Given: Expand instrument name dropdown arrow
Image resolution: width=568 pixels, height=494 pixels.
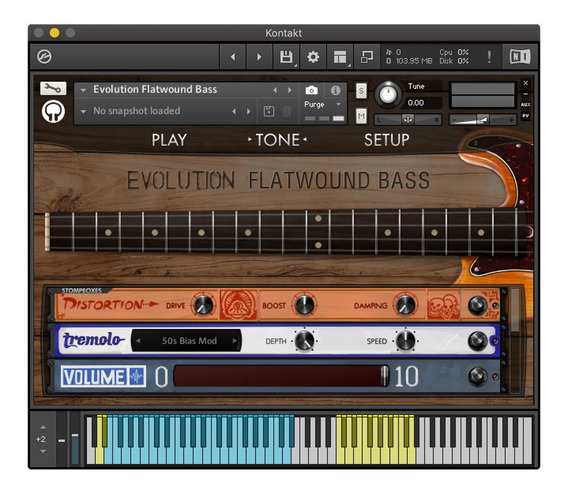Looking at the screenshot, I should (x=83, y=90).
